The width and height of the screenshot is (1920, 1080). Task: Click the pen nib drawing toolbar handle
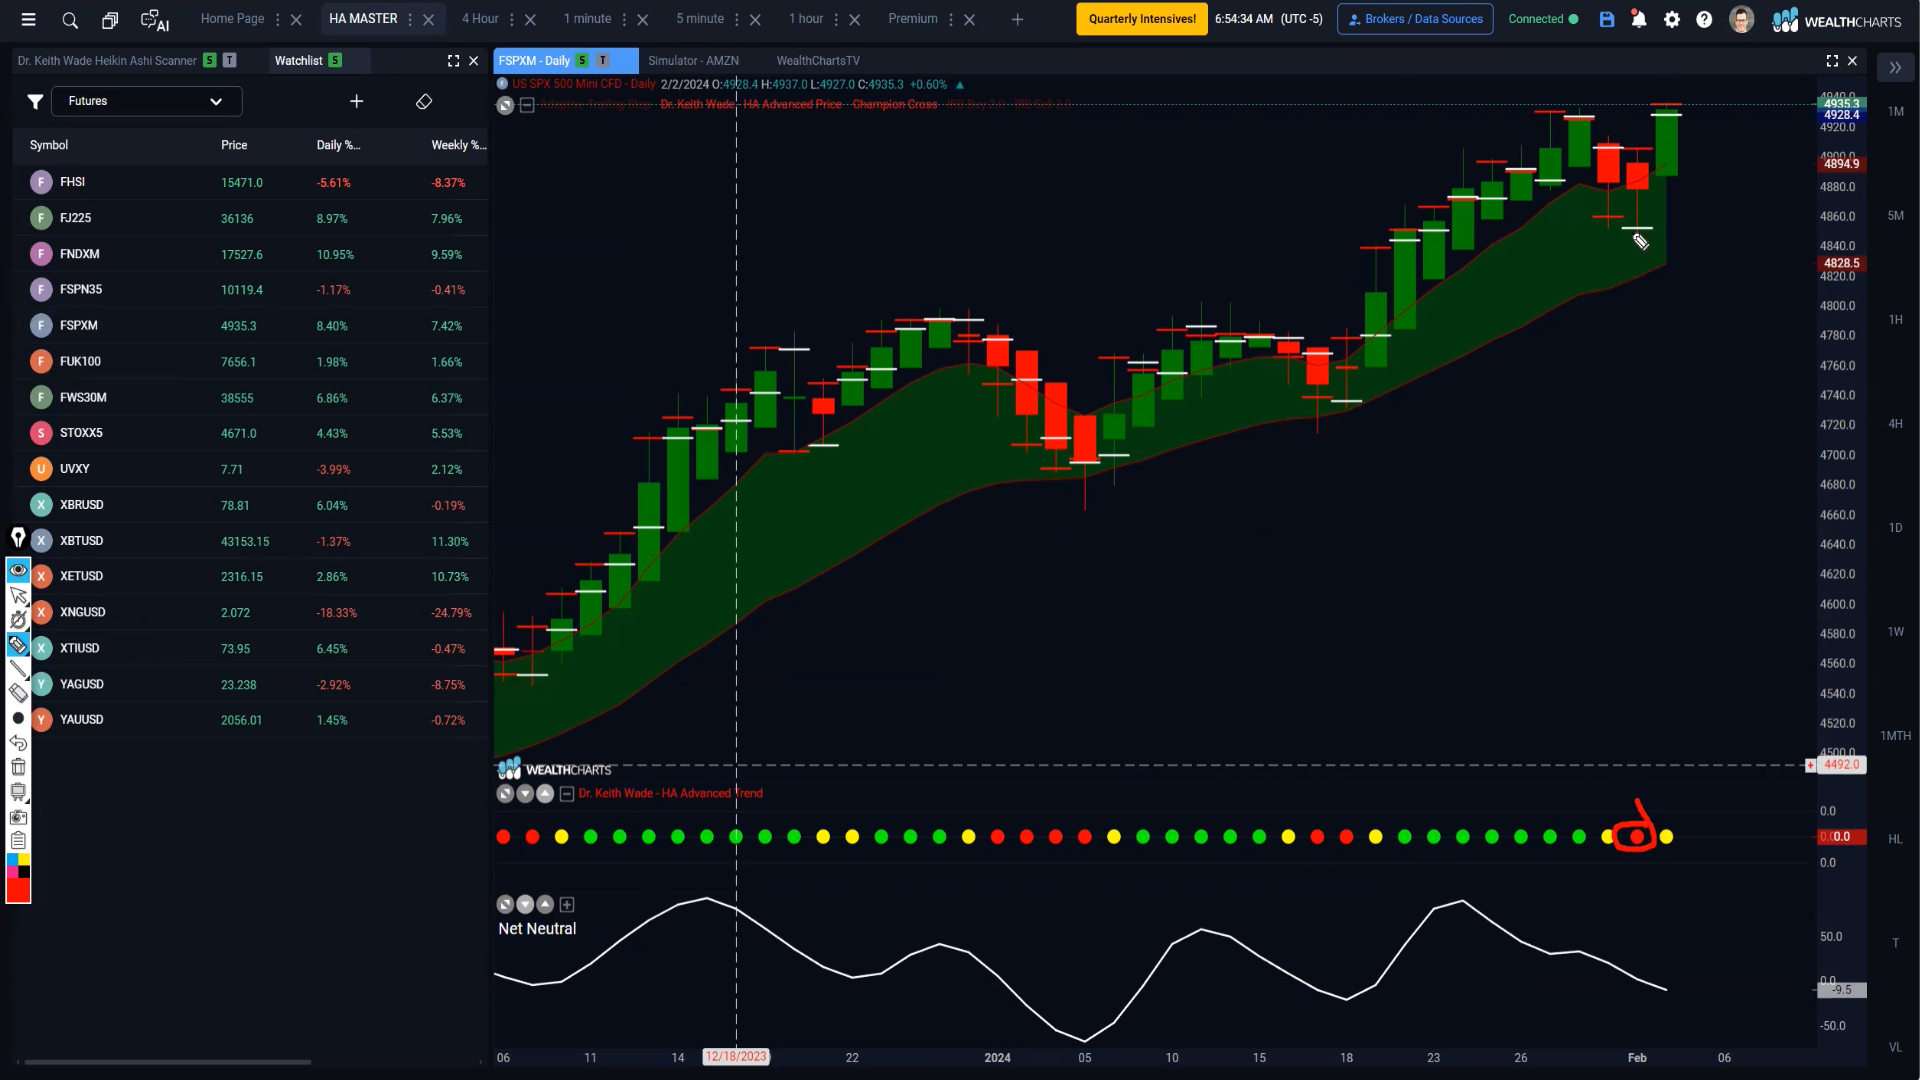pyautogui.click(x=18, y=538)
